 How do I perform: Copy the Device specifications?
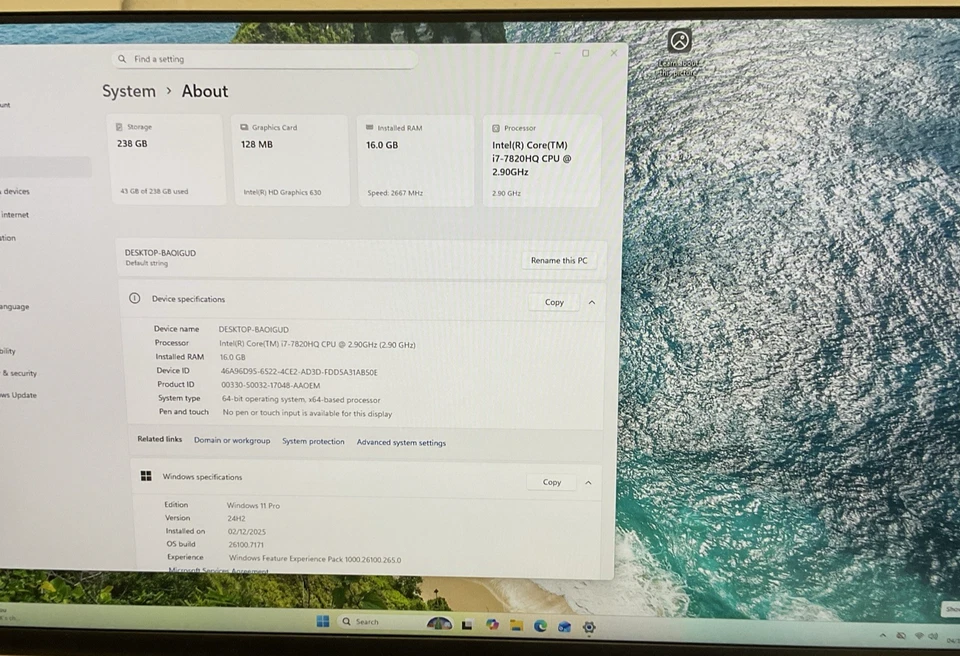coord(554,302)
